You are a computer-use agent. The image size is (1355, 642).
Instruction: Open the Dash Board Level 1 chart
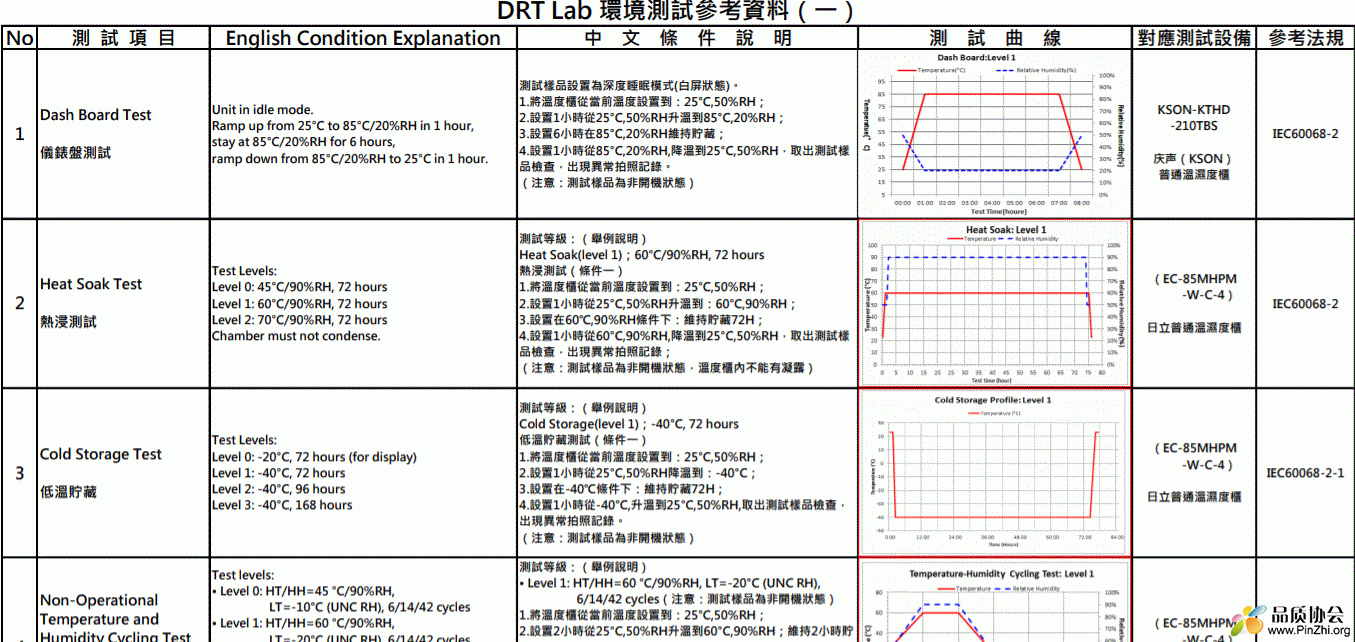994,134
